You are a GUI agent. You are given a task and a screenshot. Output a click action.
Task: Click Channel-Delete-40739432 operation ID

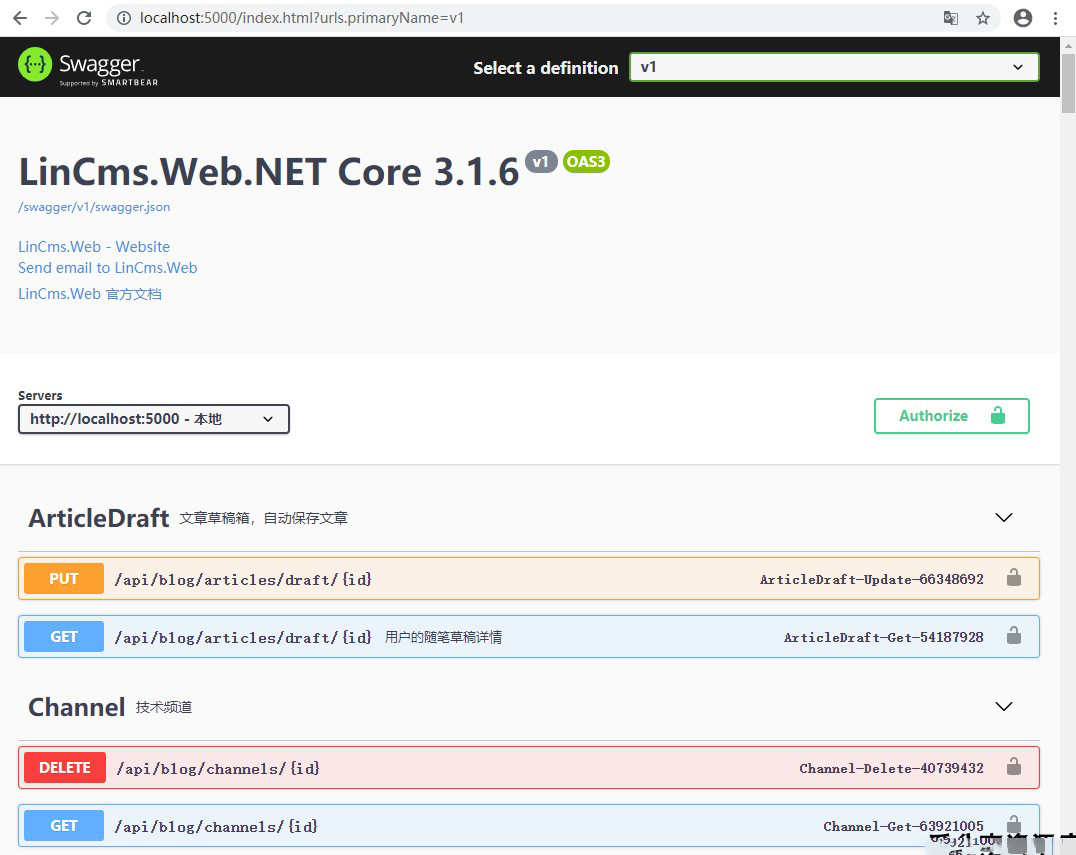(891, 768)
